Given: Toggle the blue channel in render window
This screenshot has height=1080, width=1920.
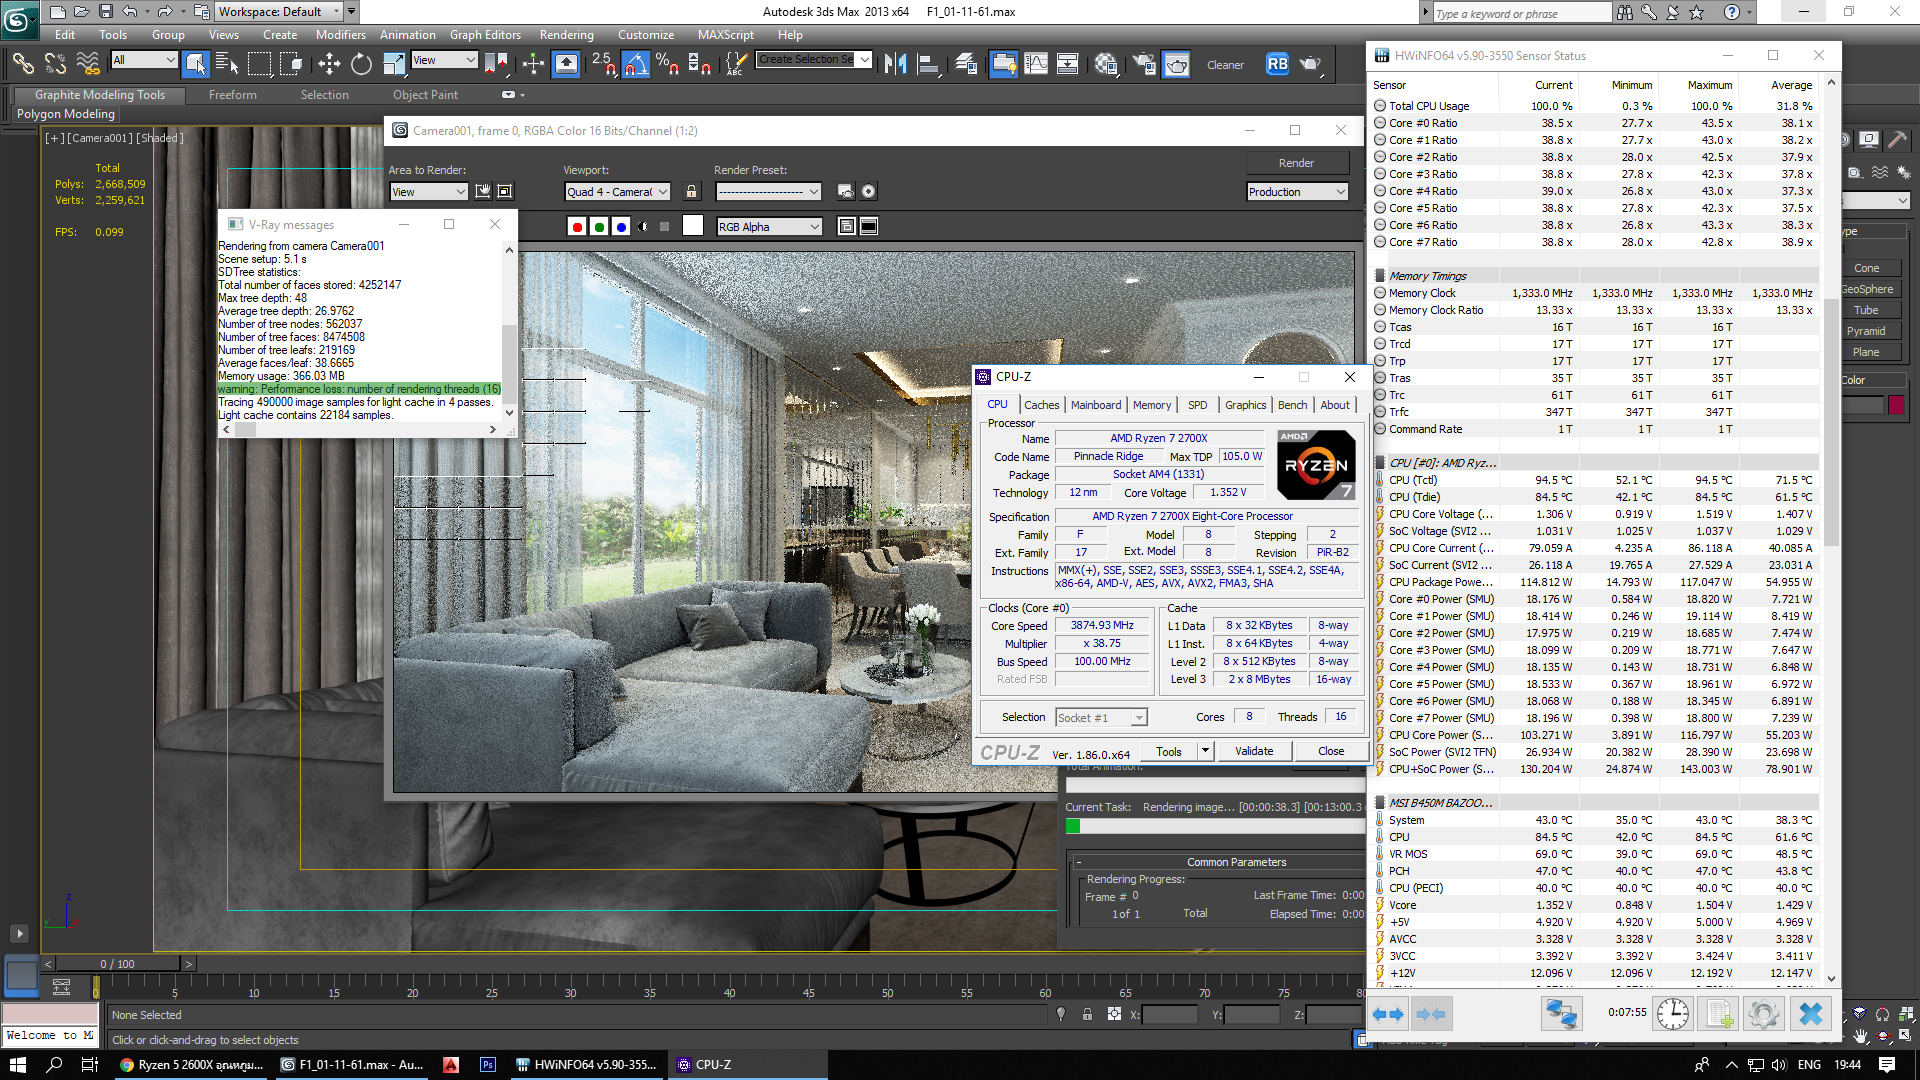Looking at the screenshot, I should (x=621, y=227).
